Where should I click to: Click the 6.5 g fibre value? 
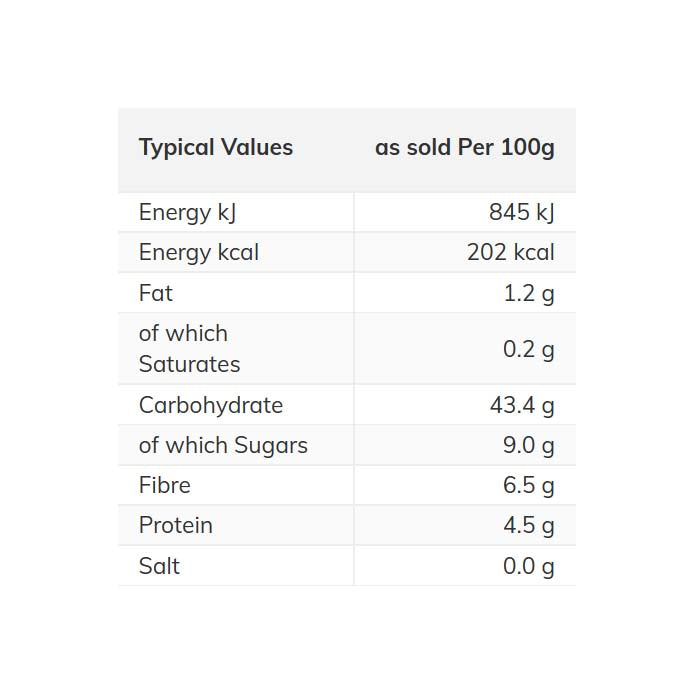click(528, 485)
